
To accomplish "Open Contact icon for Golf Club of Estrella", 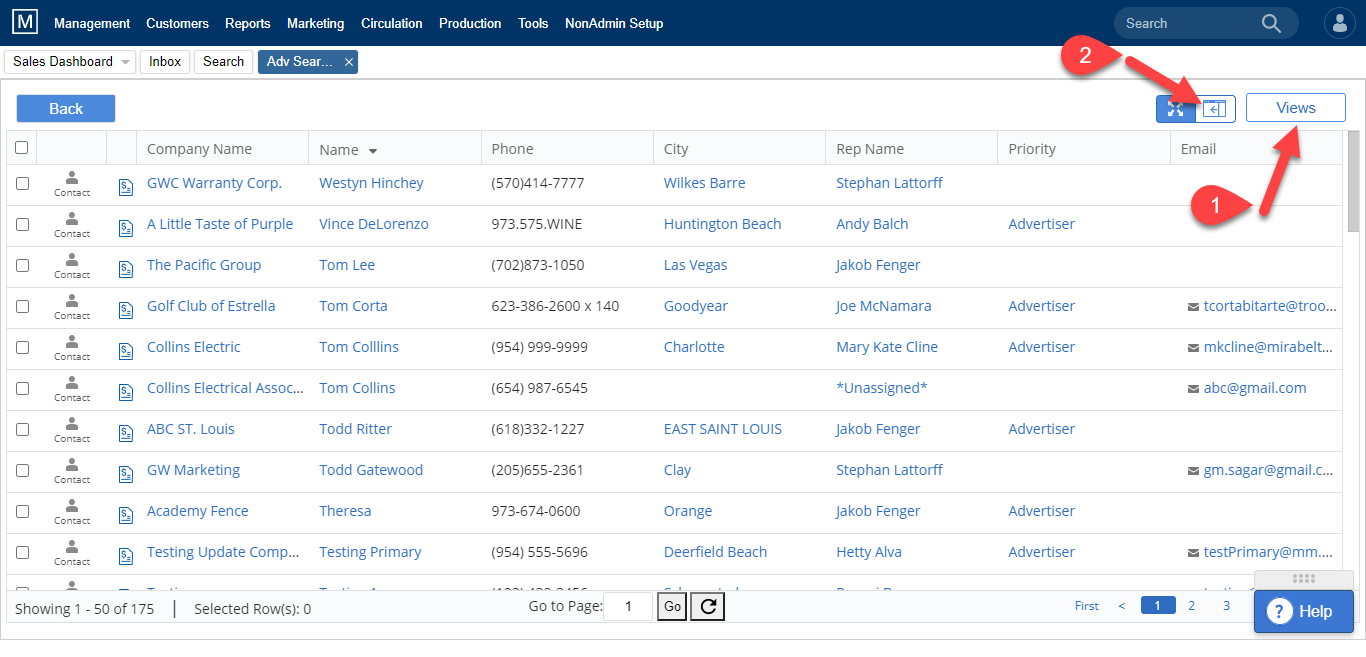I will click(x=72, y=307).
